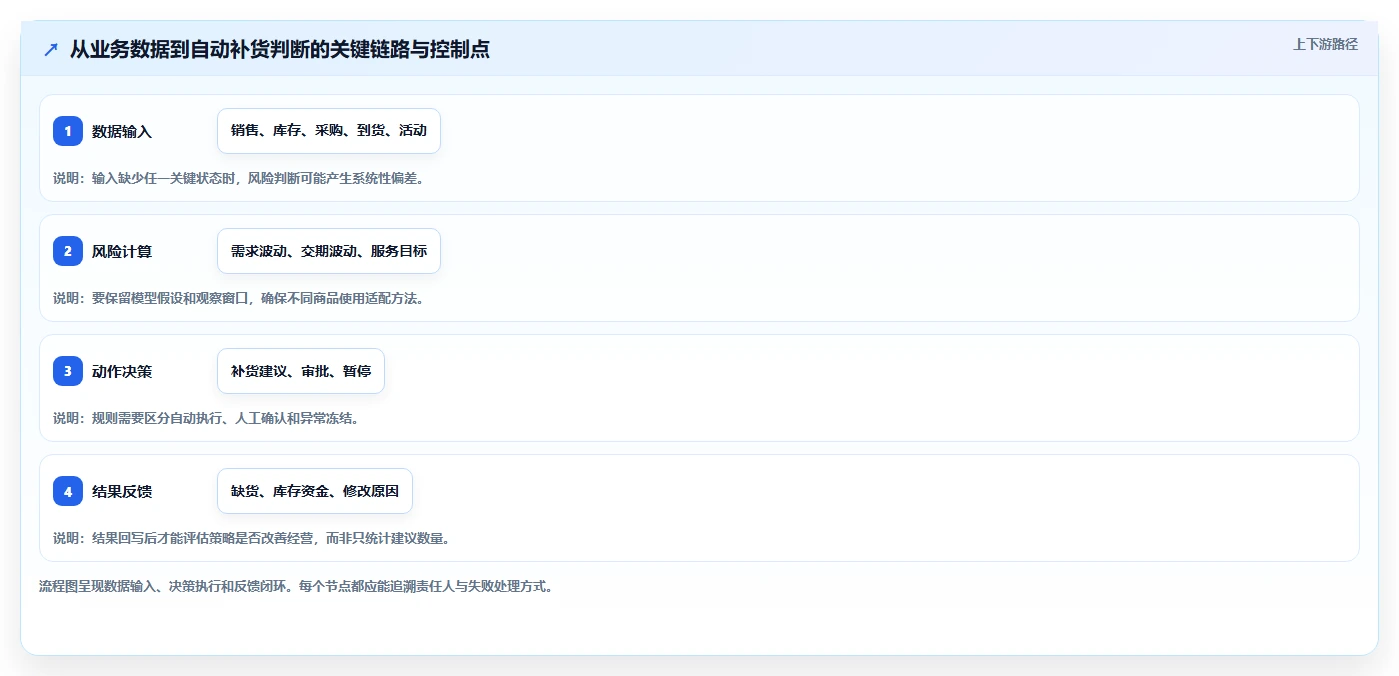Select the 补货建议、审批、暂停 chip

pyautogui.click(x=301, y=371)
